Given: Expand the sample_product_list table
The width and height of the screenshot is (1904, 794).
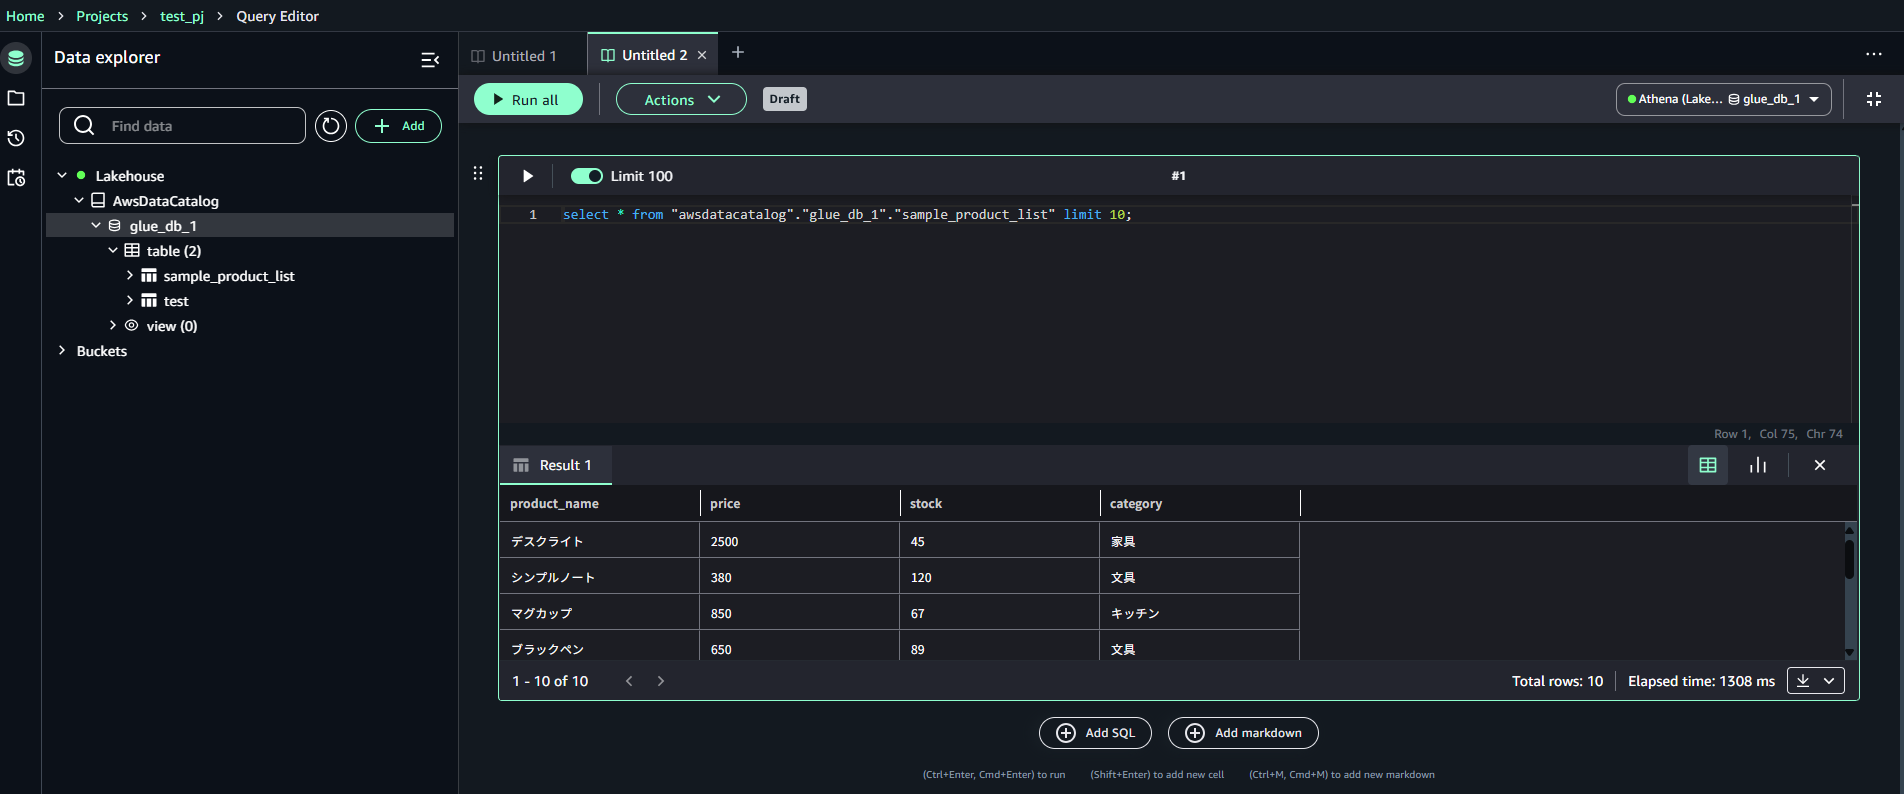Looking at the screenshot, I should tap(130, 275).
